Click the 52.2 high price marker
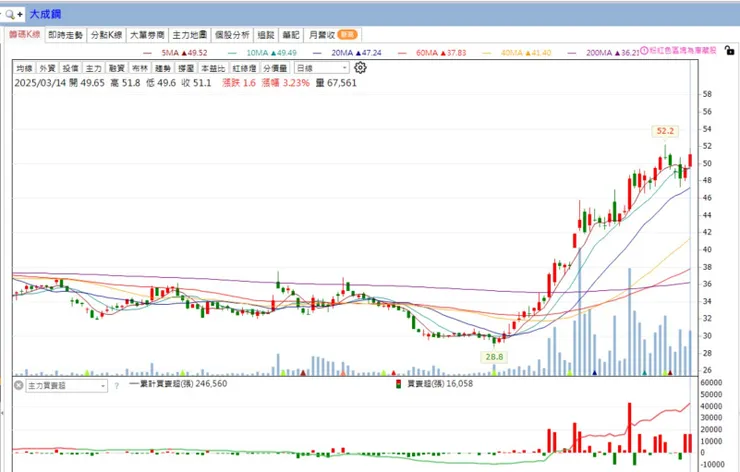 point(665,131)
